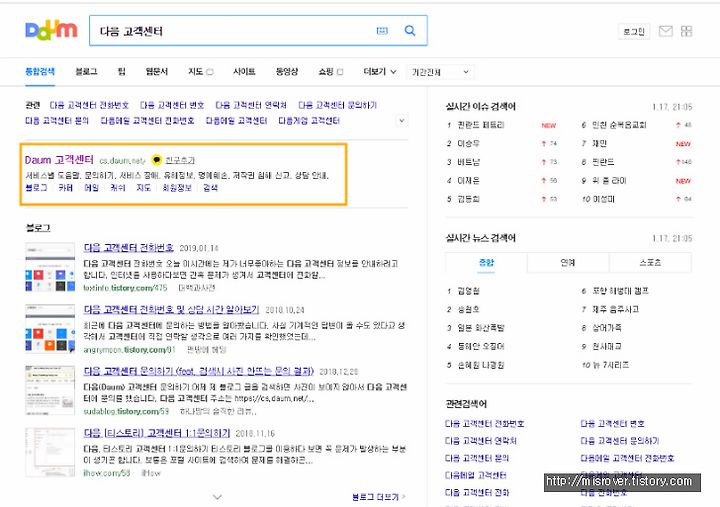Click the 블로그 더보기 link

[379, 497]
